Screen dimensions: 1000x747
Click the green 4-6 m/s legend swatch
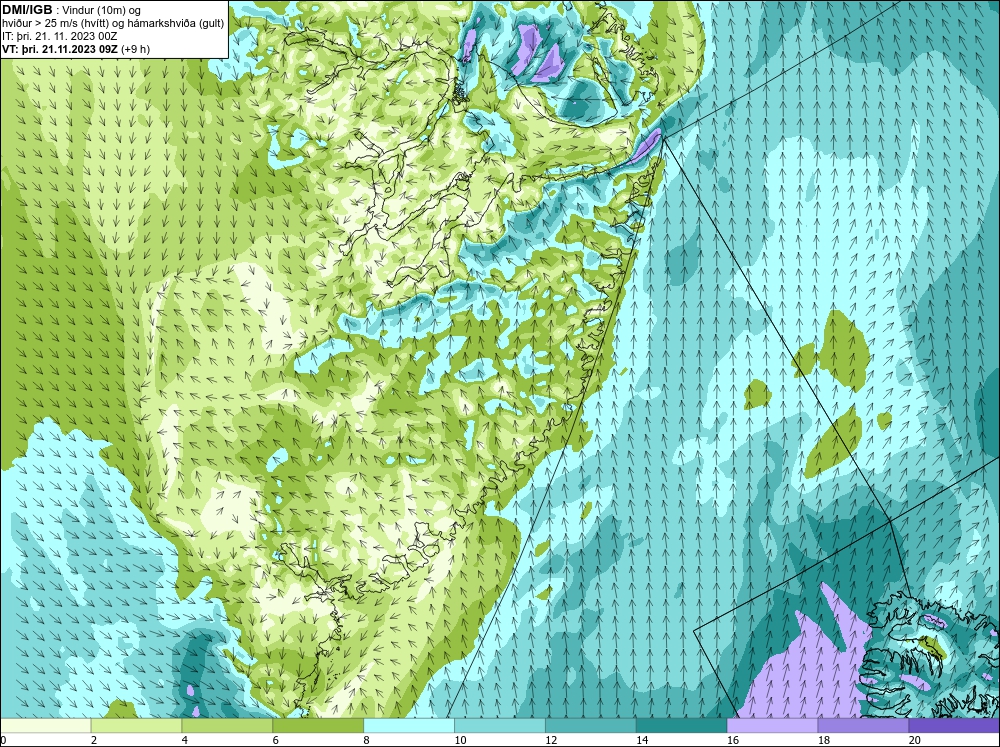[x=227, y=725]
